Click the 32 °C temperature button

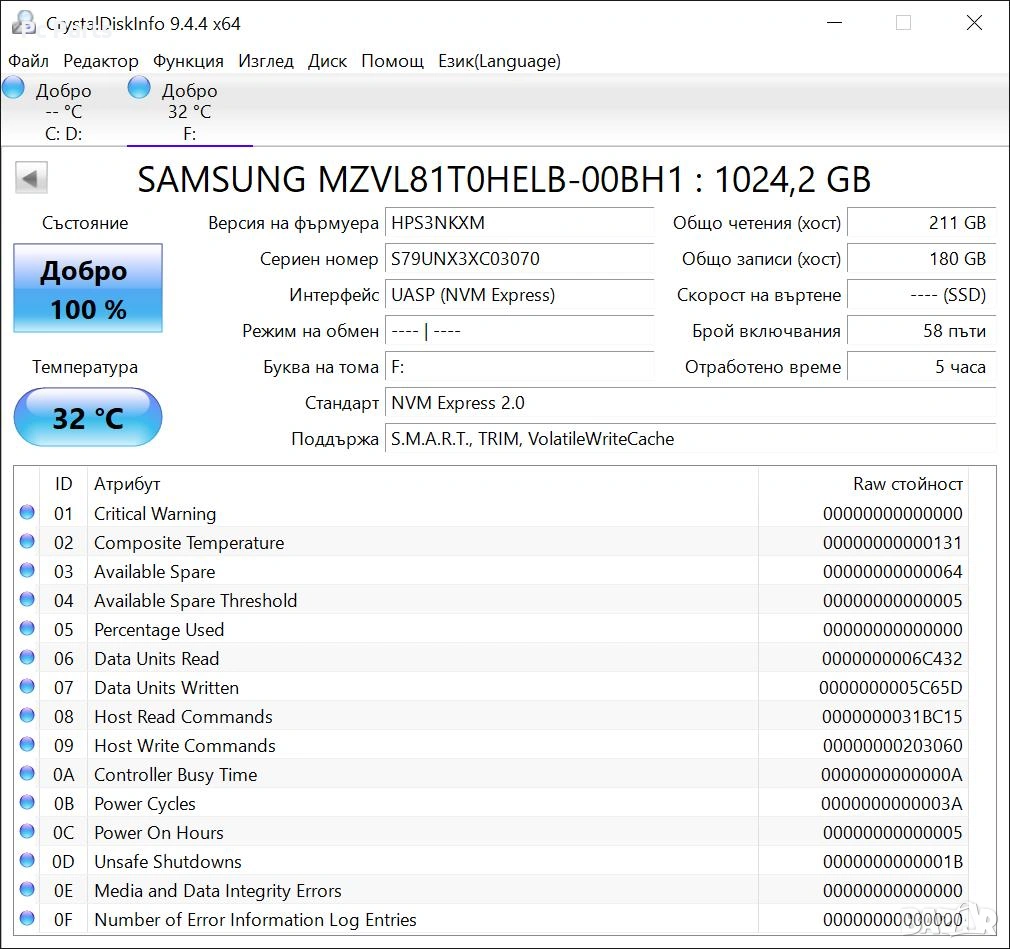(88, 417)
